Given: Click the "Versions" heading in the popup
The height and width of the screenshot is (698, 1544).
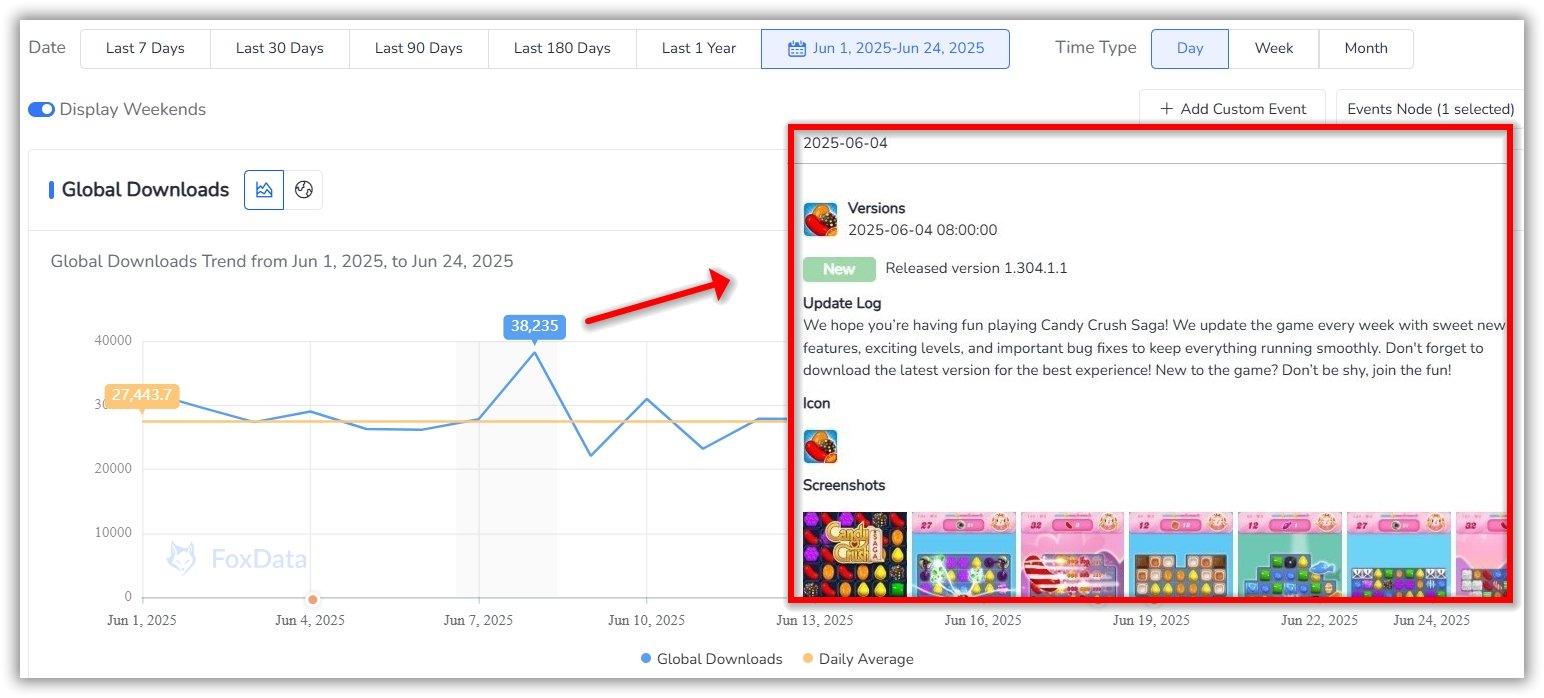Looking at the screenshot, I should [x=876, y=208].
